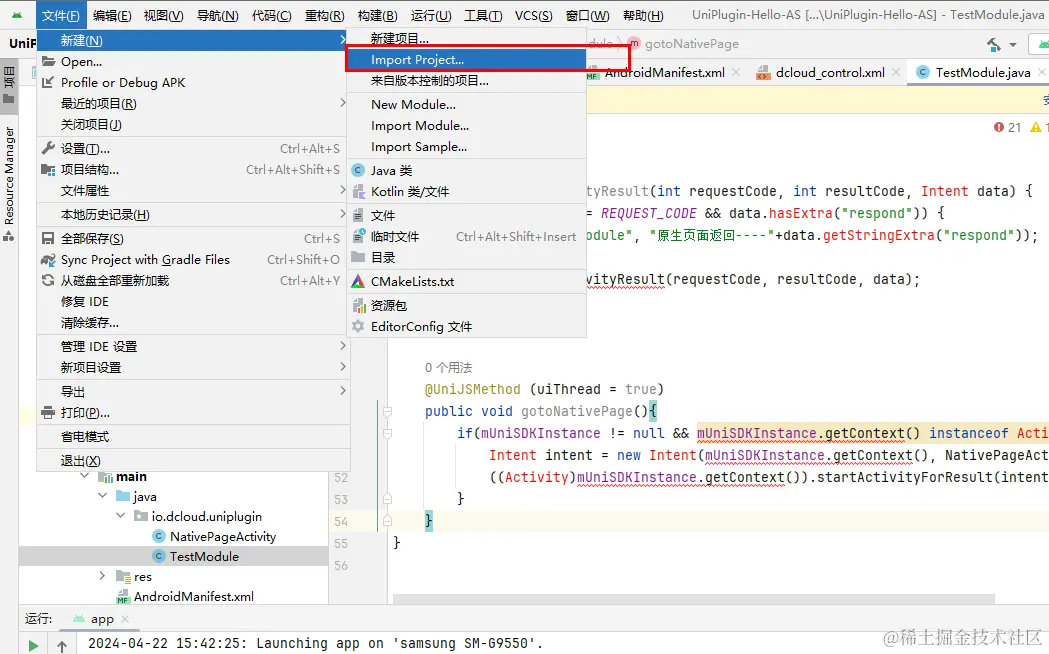Switch to the dcloud_control.xml editor tab
This screenshot has width=1049, height=654.
coord(830,72)
